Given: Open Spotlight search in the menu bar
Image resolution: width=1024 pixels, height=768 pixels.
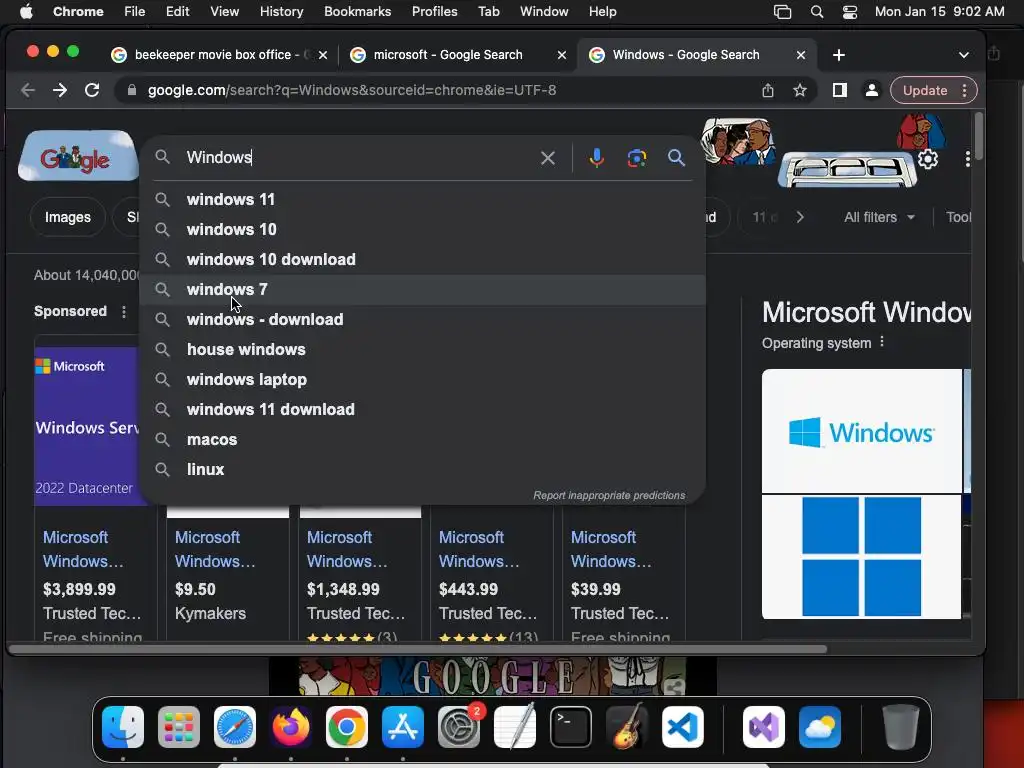Looking at the screenshot, I should pos(816,12).
